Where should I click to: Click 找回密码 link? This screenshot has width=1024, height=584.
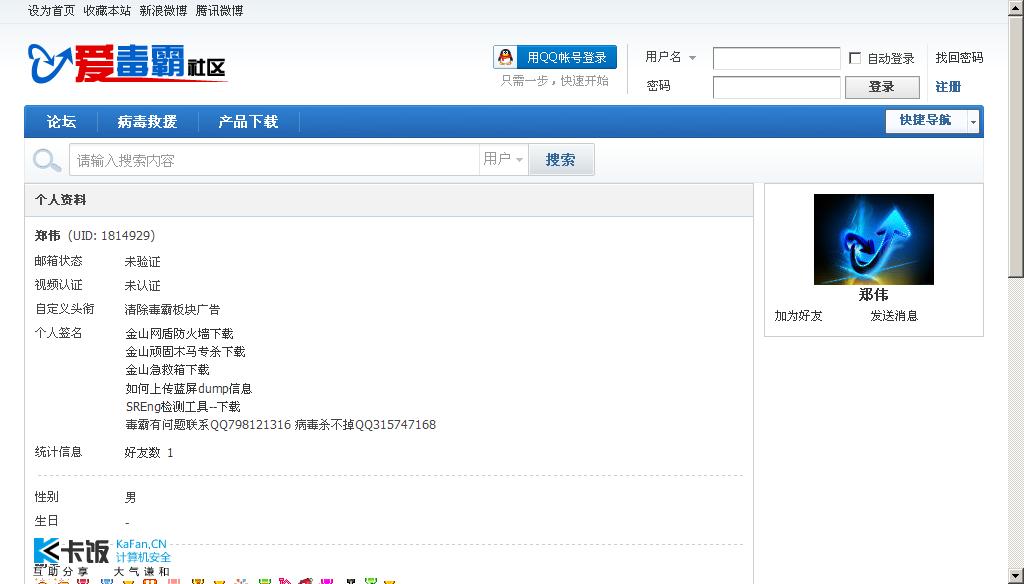(x=959, y=57)
